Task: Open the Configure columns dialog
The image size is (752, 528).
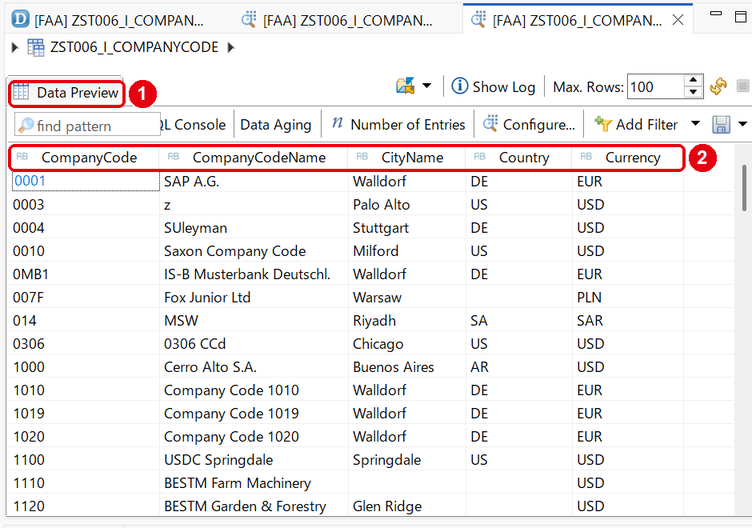Action: pyautogui.click(x=529, y=124)
